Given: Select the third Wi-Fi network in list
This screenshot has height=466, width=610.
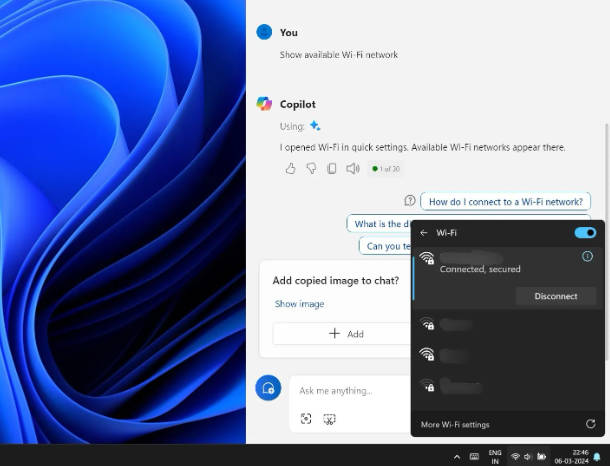Looking at the screenshot, I should click(508, 355).
